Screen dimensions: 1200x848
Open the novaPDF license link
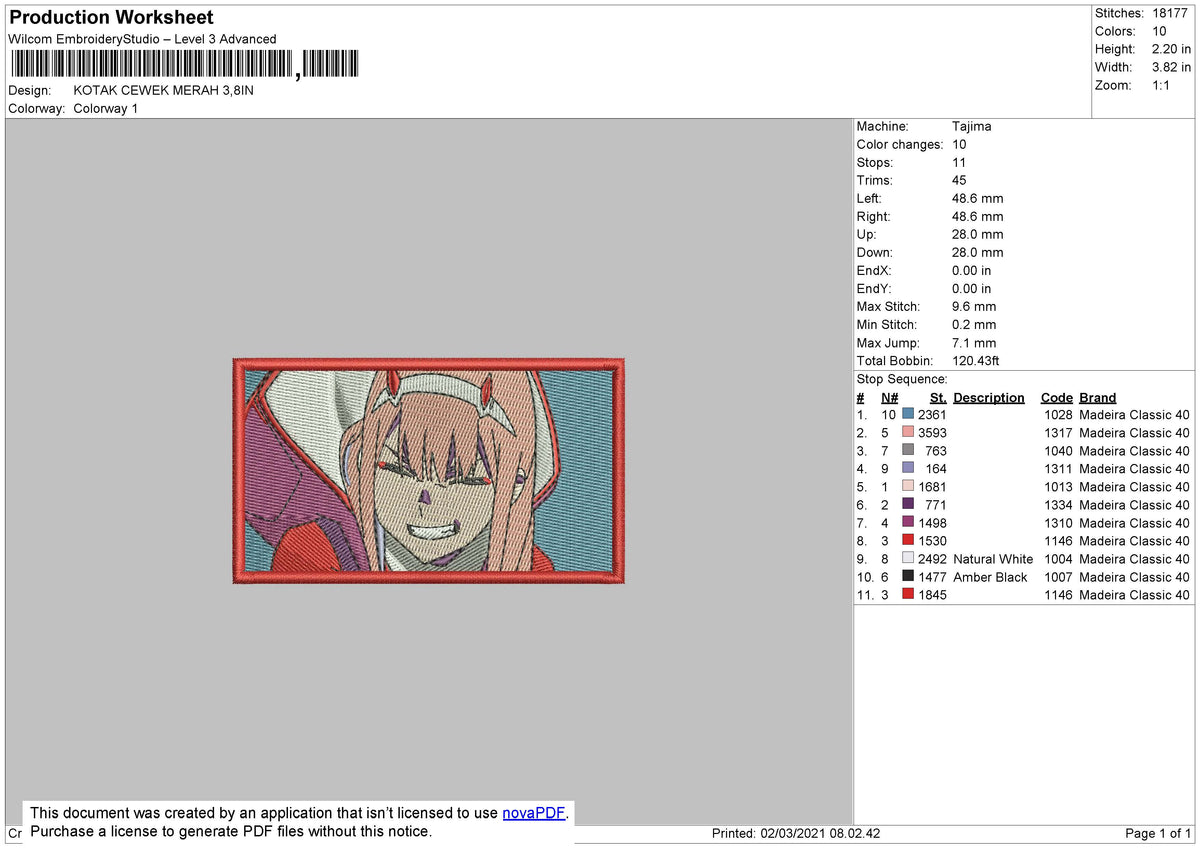coord(534,813)
